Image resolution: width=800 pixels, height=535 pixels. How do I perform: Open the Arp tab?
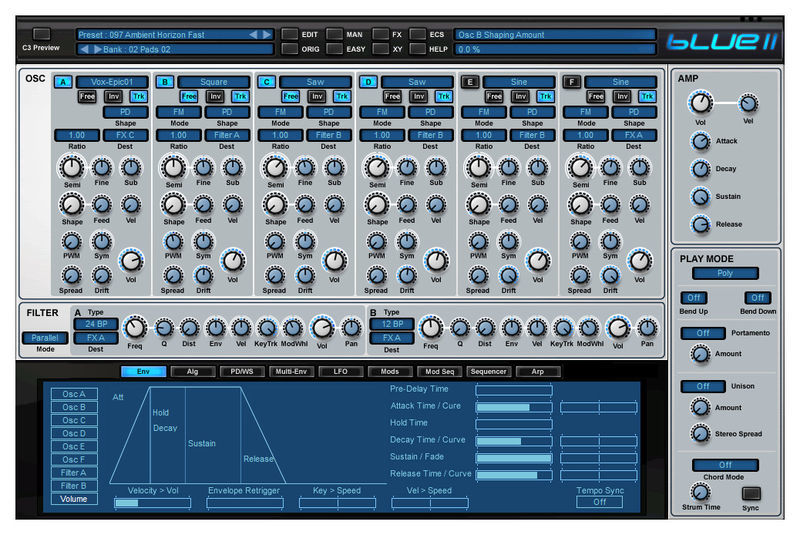click(538, 372)
